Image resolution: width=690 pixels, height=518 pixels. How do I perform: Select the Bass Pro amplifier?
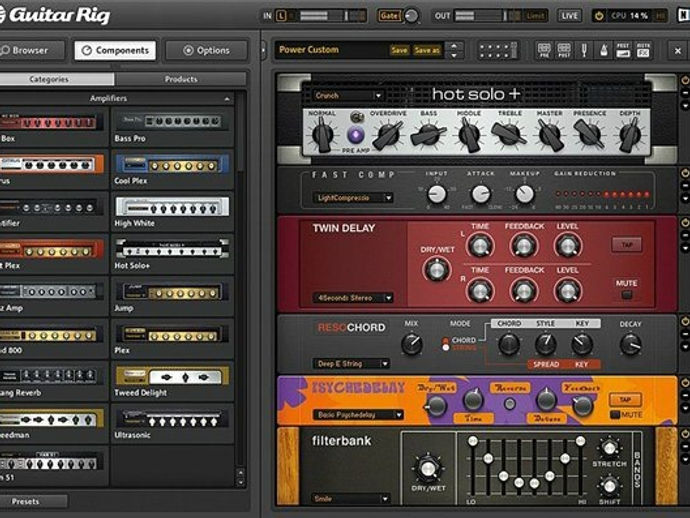172,127
